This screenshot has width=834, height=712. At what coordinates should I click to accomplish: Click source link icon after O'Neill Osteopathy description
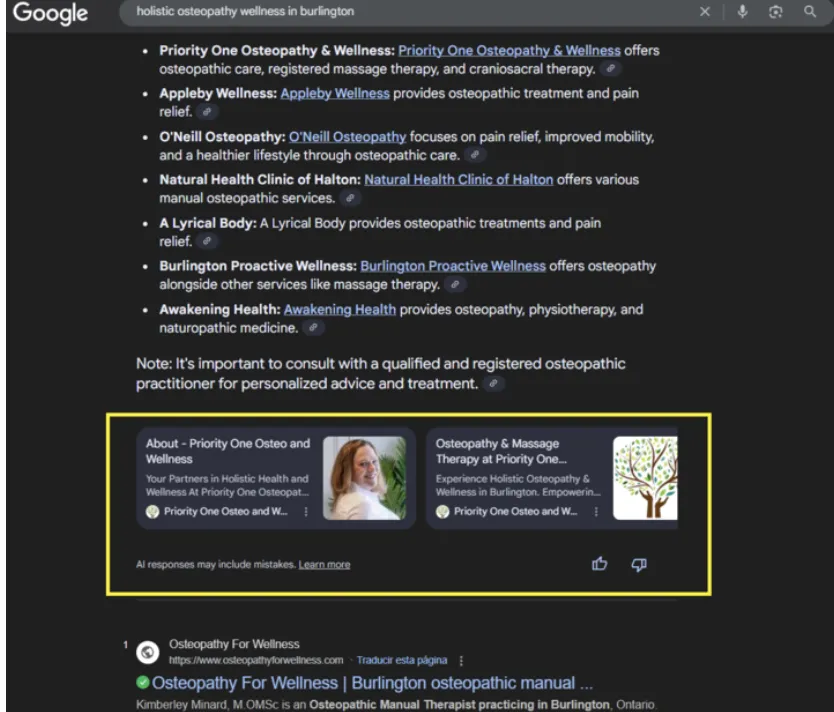[475, 155]
